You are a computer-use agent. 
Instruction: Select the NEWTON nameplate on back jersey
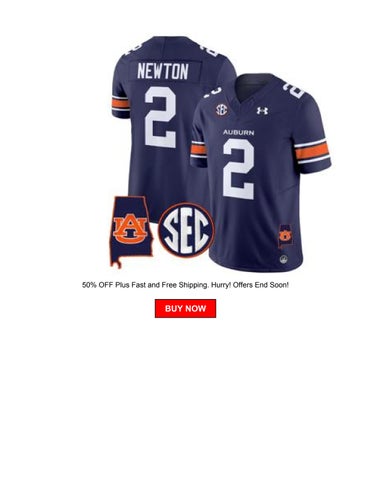point(163,71)
